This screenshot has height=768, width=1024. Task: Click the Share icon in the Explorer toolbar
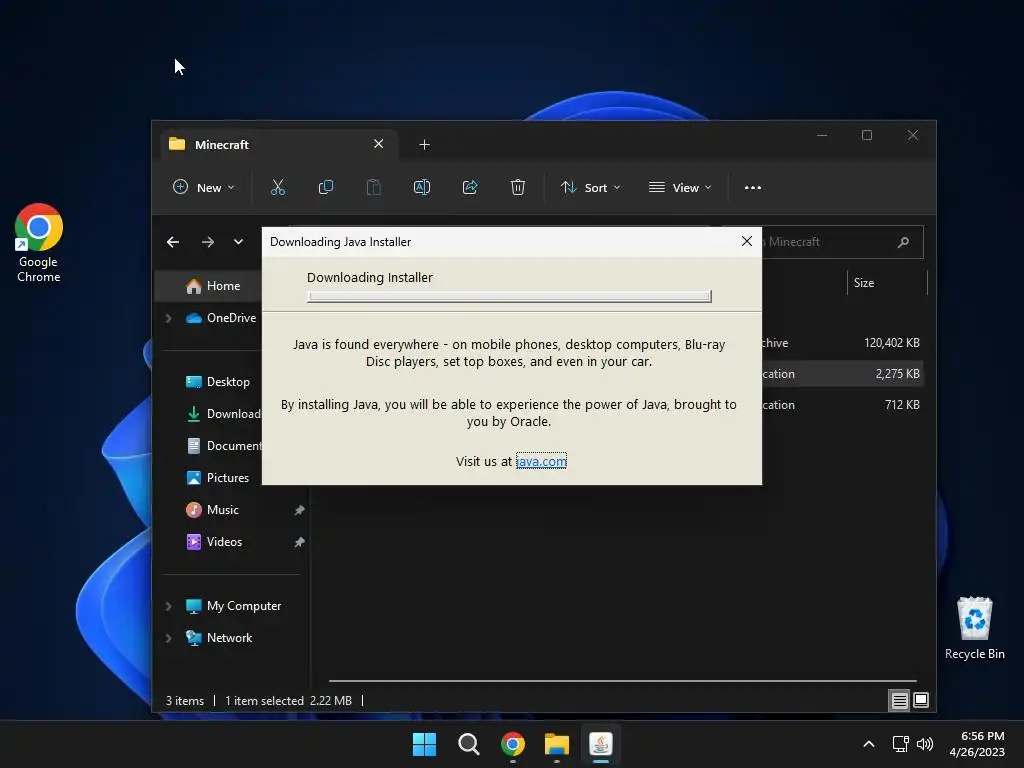pyautogui.click(x=470, y=187)
